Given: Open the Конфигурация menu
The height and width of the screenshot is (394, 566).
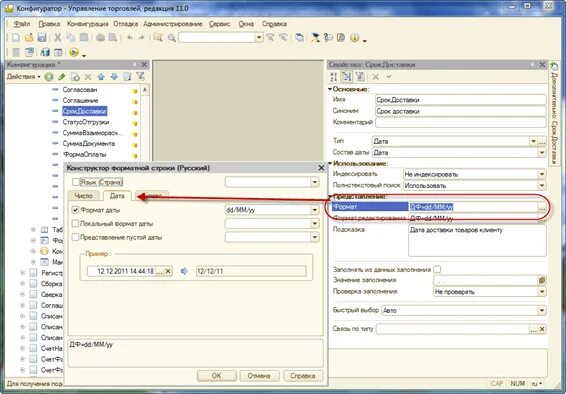Looking at the screenshot, I should coord(87,24).
